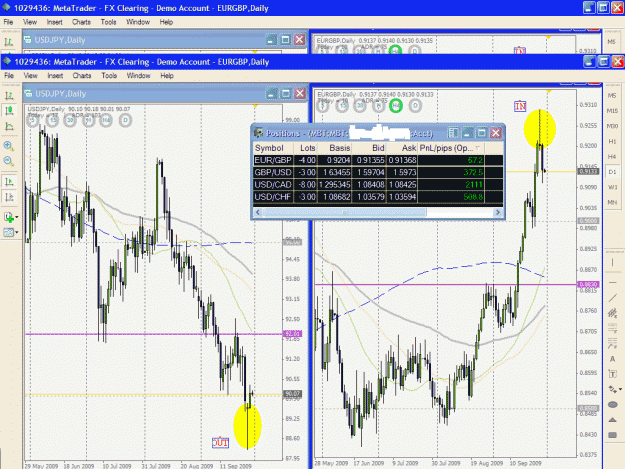Image resolution: width=625 pixels, height=469 pixels.
Task: Click the D circle on EURGBP chart
Action: pos(415,106)
